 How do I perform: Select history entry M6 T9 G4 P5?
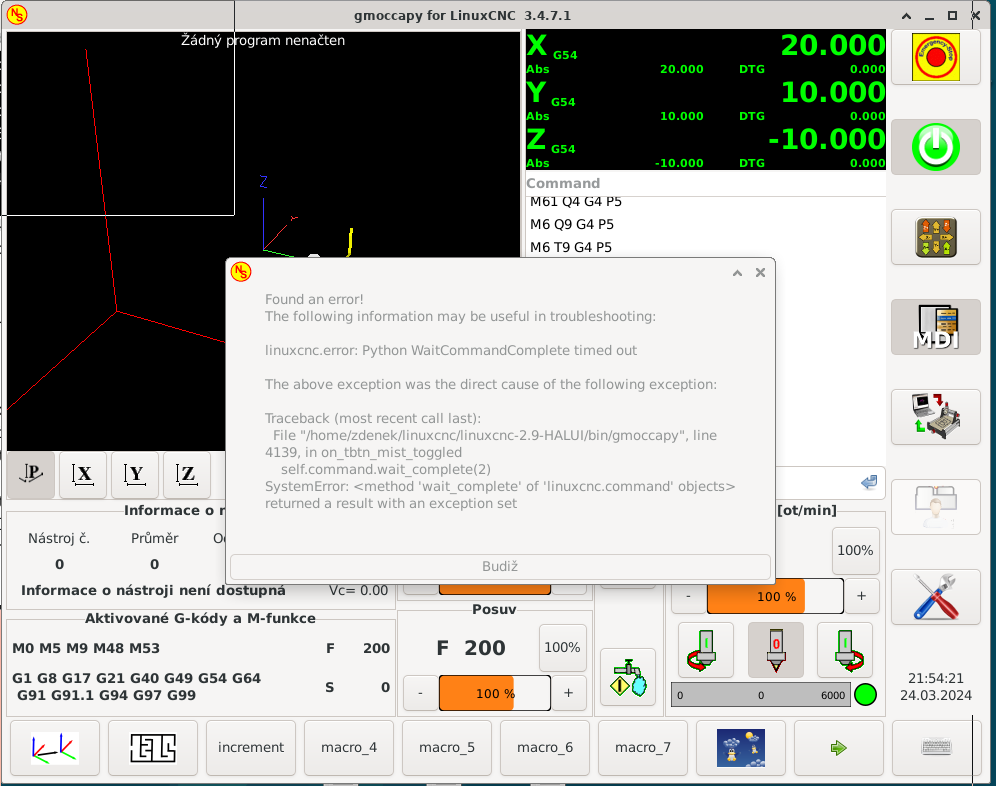706,247
